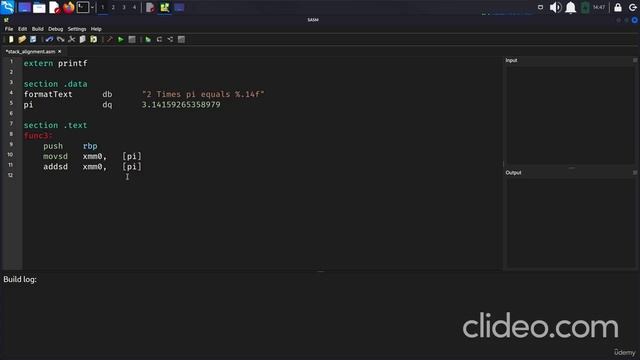Click inside the Output text area

[x=570, y=223]
